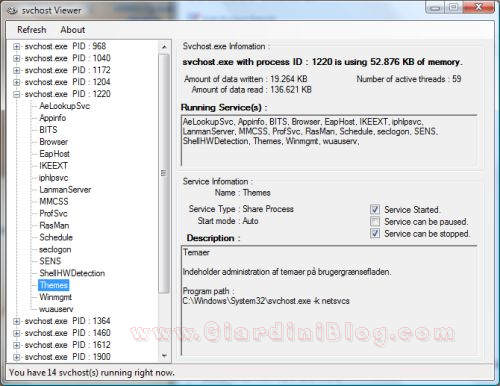Click the 'Start mode : Auto' text

[228, 221]
